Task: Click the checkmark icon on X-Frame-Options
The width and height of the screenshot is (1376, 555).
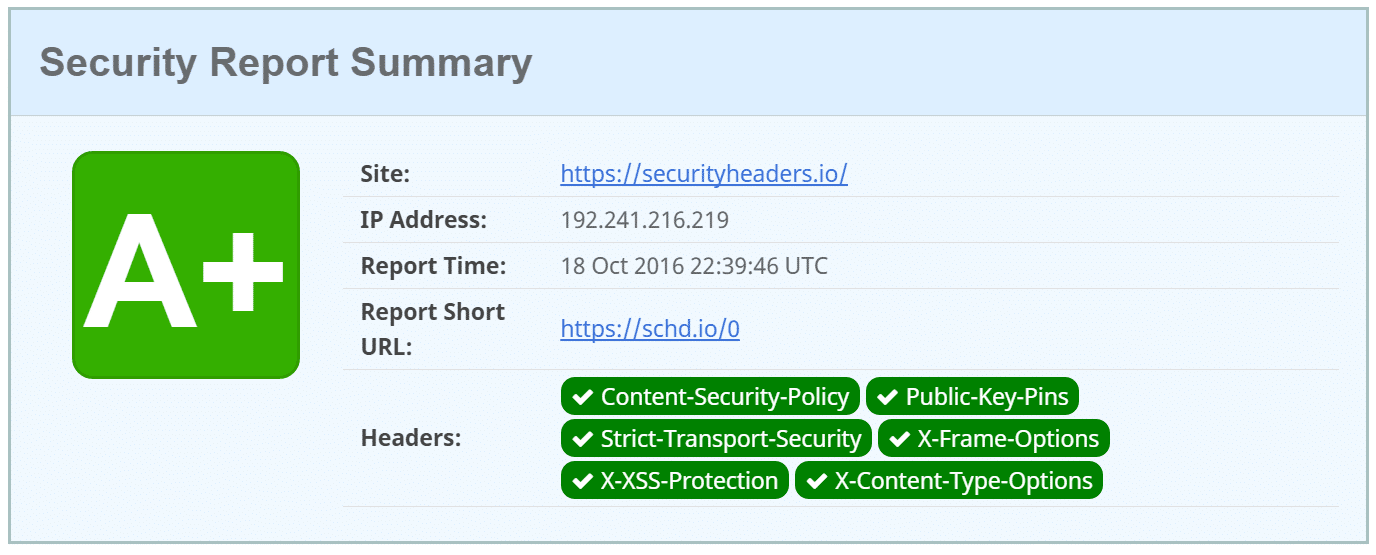Action: [x=899, y=439]
